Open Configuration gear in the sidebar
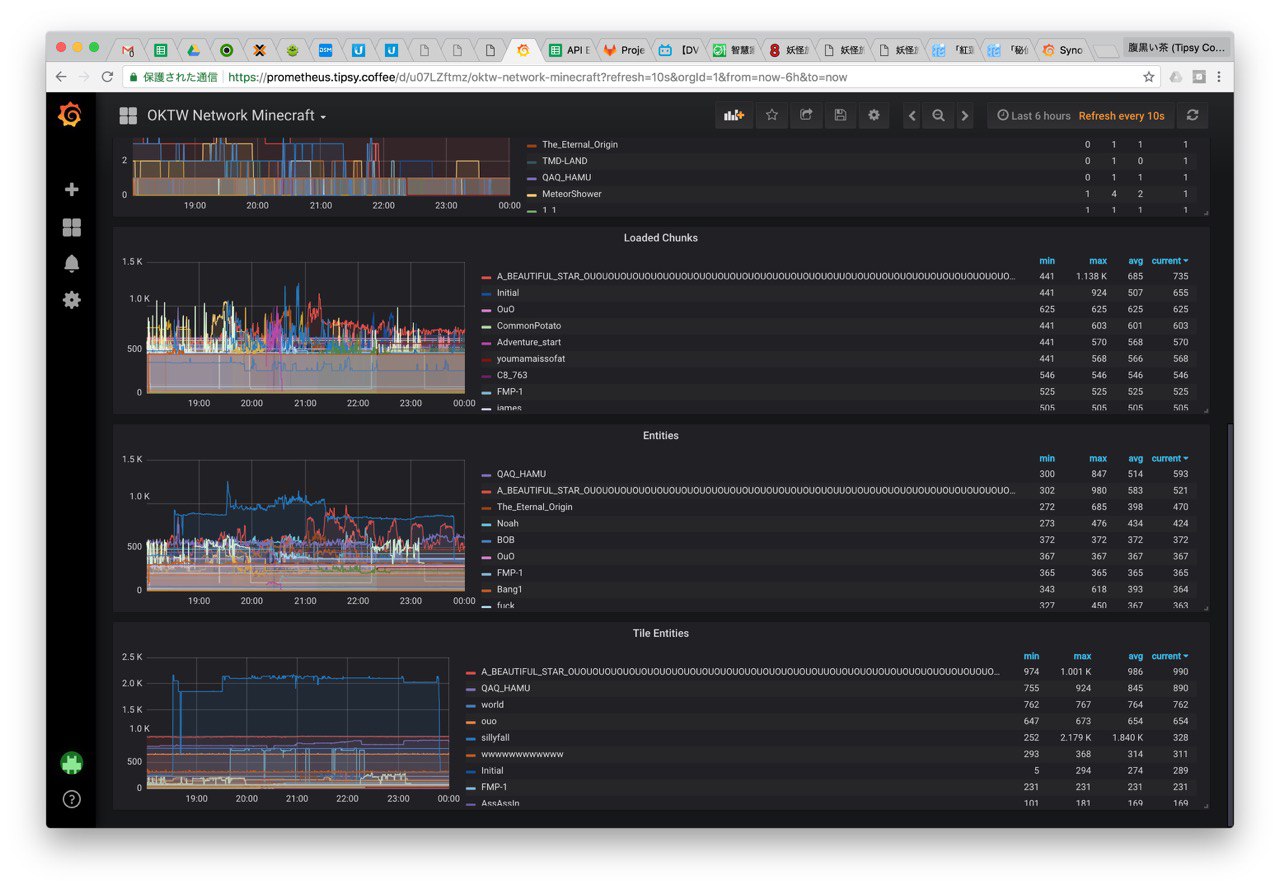 click(71, 299)
